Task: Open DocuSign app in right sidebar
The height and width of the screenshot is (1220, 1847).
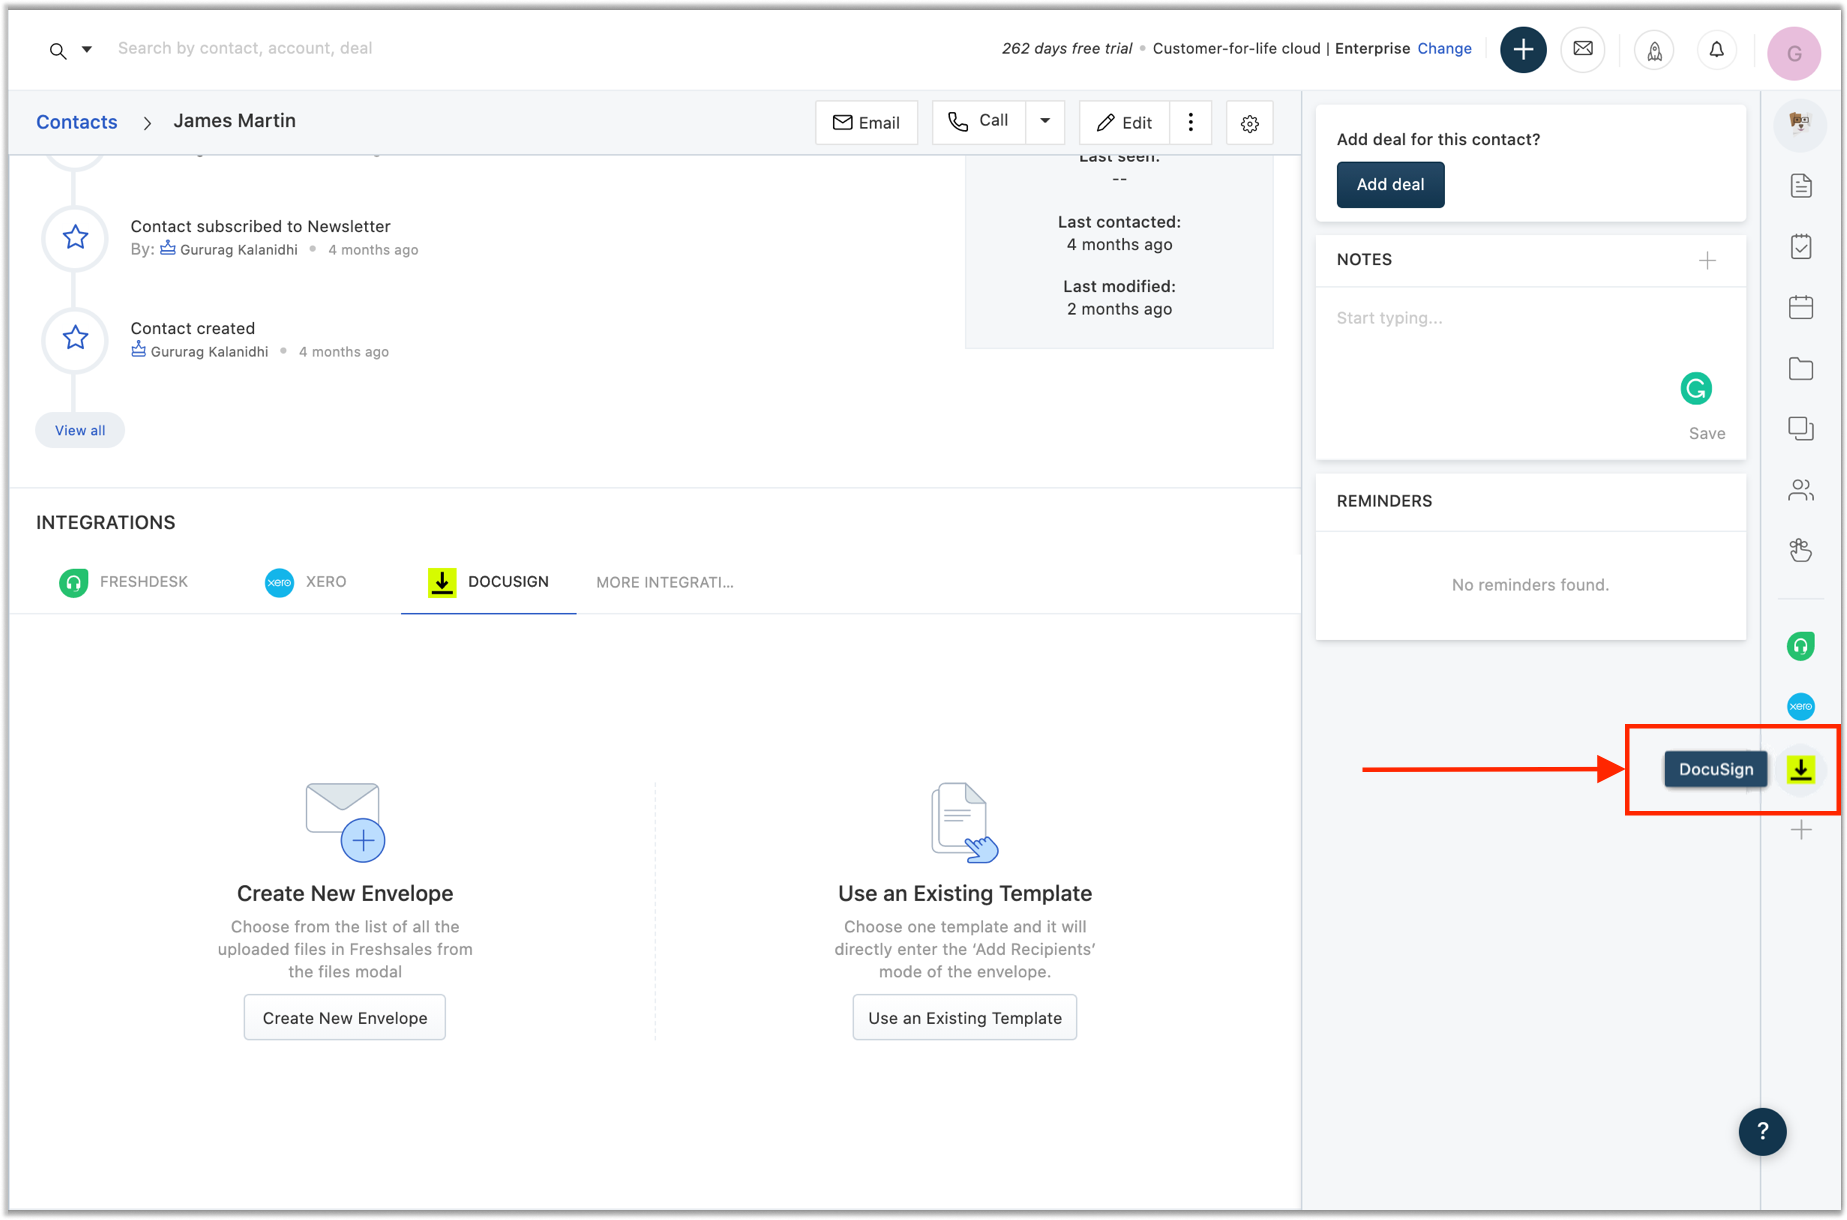Action: point(1801,769)
